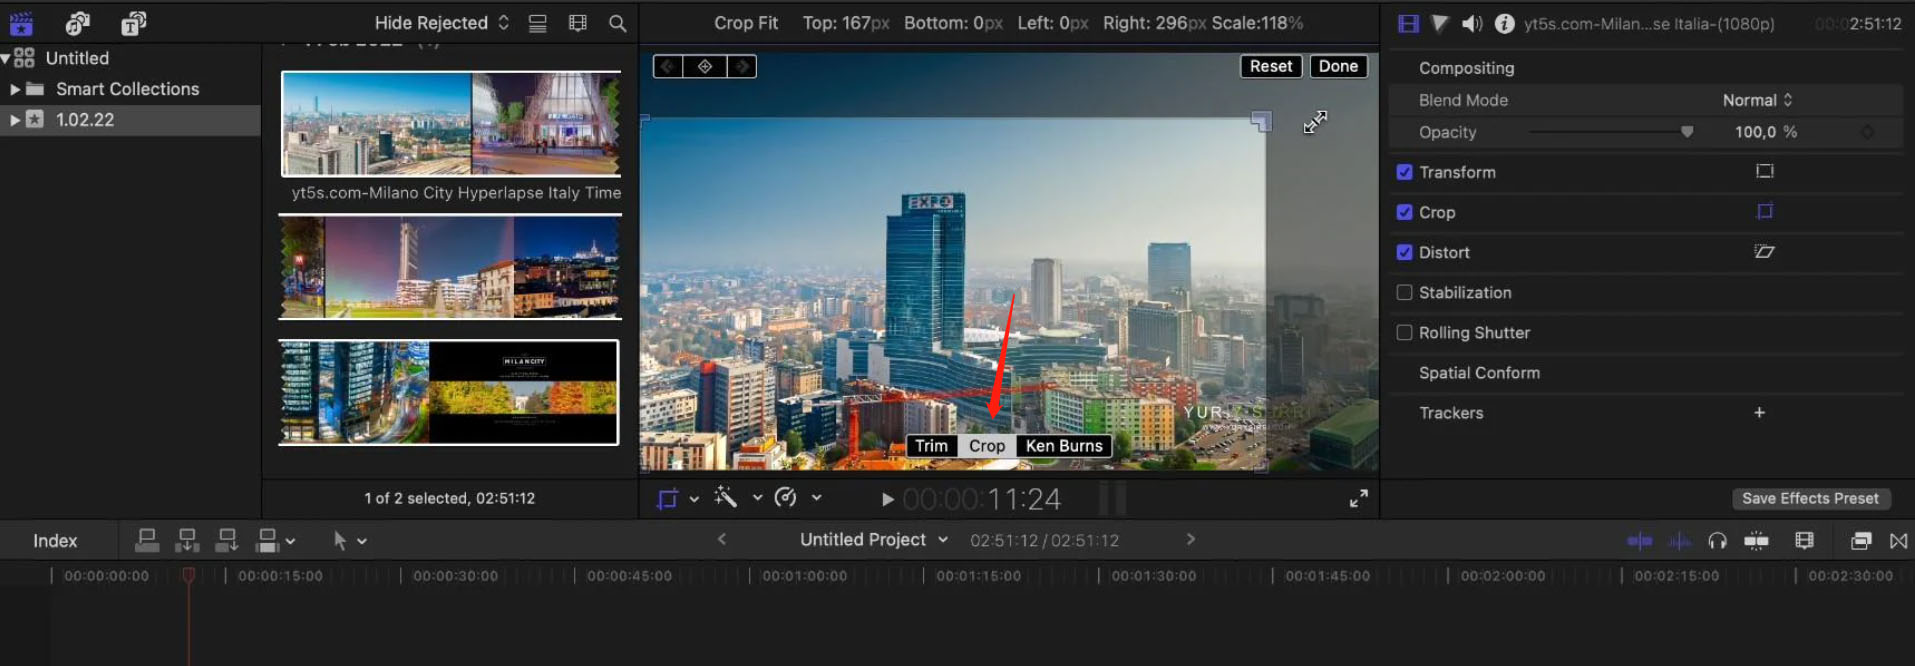Open the Photos and Audio sidebar

point(78,23)
